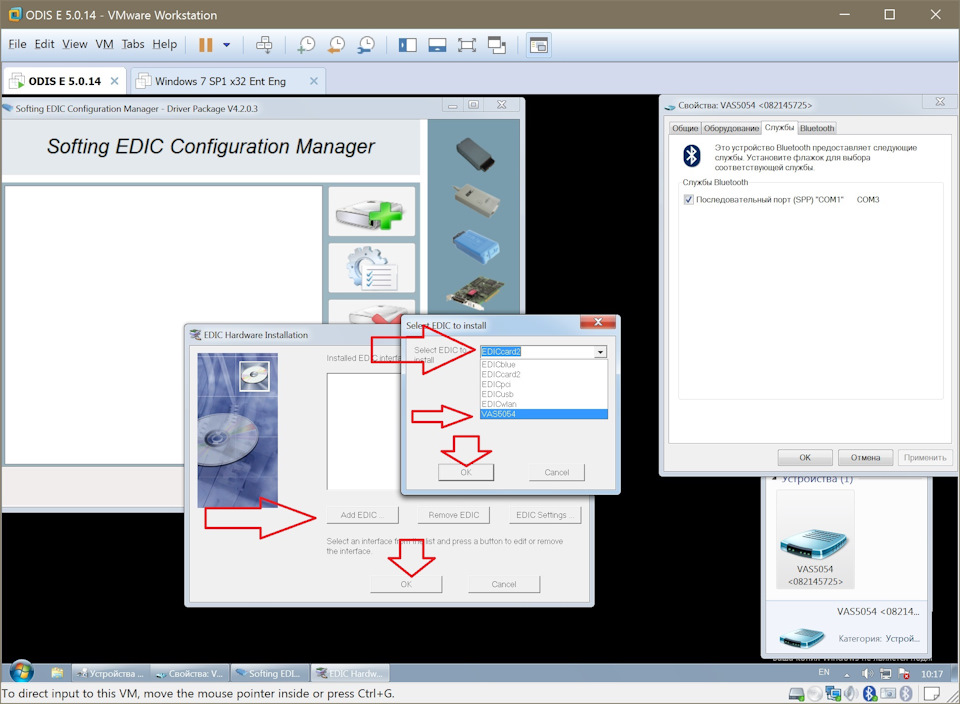Open the dropdown arrow next to pause

(227, 45)
